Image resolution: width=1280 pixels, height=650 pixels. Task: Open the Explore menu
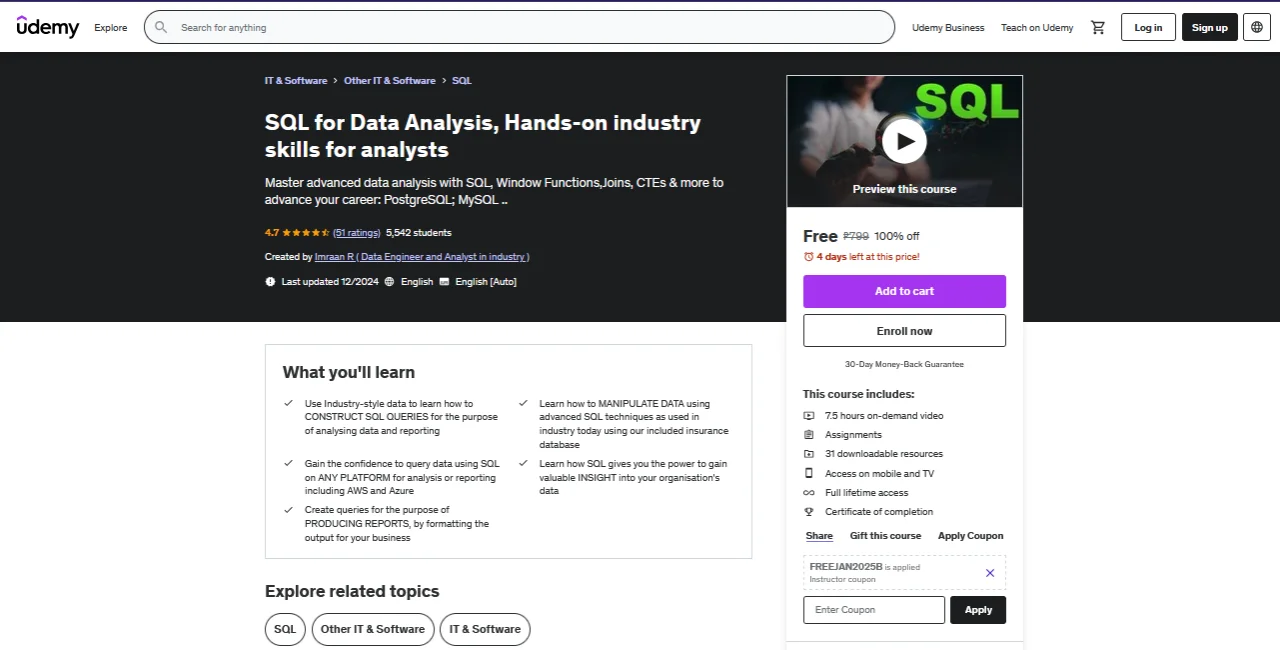[x=111, y=28]
